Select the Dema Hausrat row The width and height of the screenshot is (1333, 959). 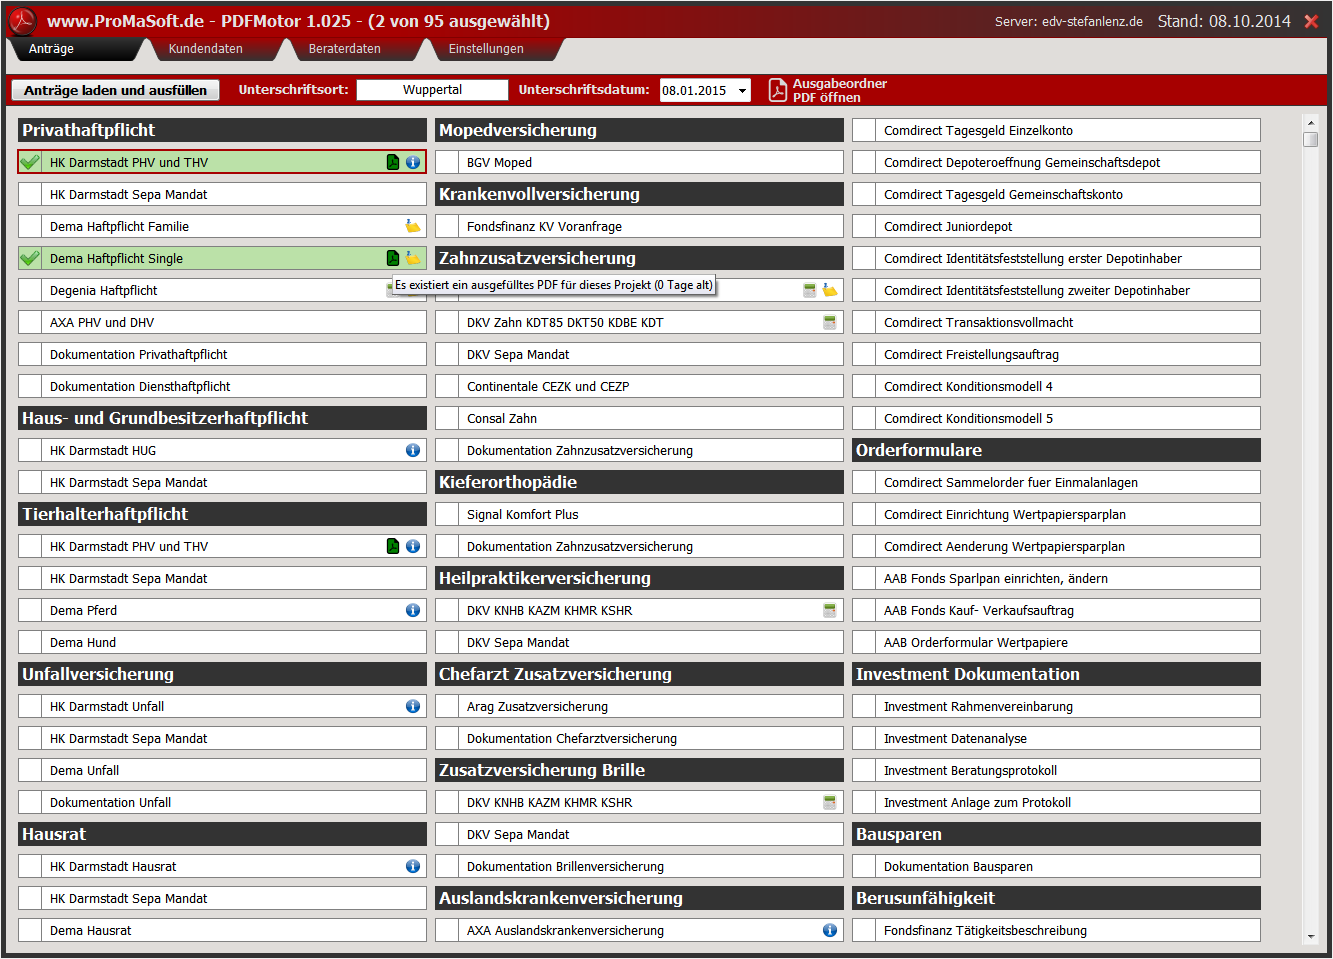222,930
